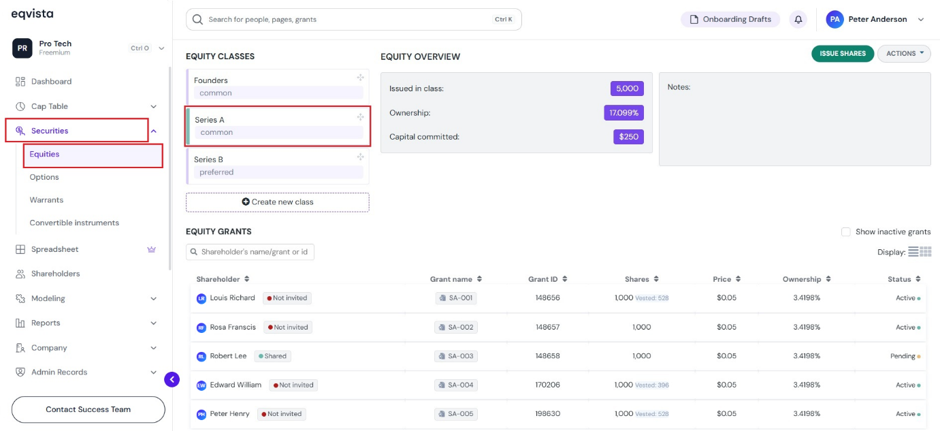The width and height of the screenshot is (940, 431).
Task: Click the Reports chart icon
Action: click(x=20, y=323)
